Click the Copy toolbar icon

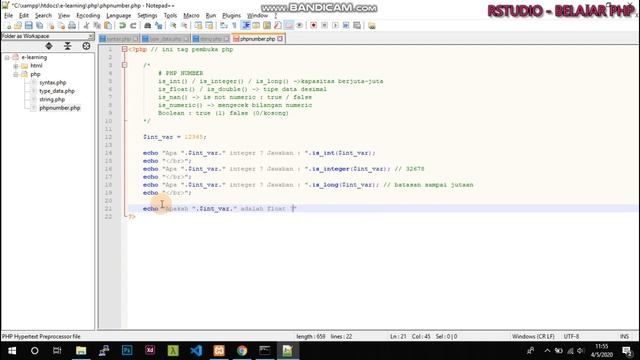(x=97, y=26)
